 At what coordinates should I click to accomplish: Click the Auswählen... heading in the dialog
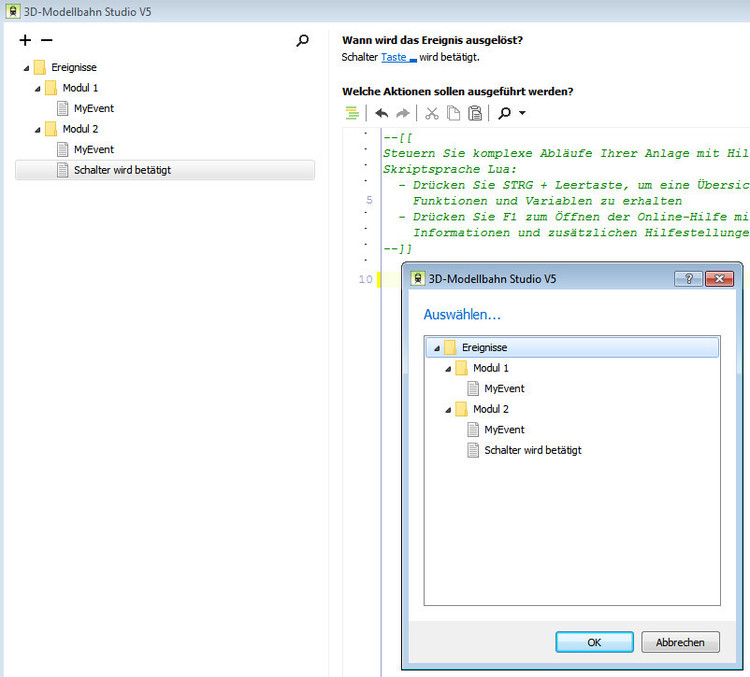(462, 315)
